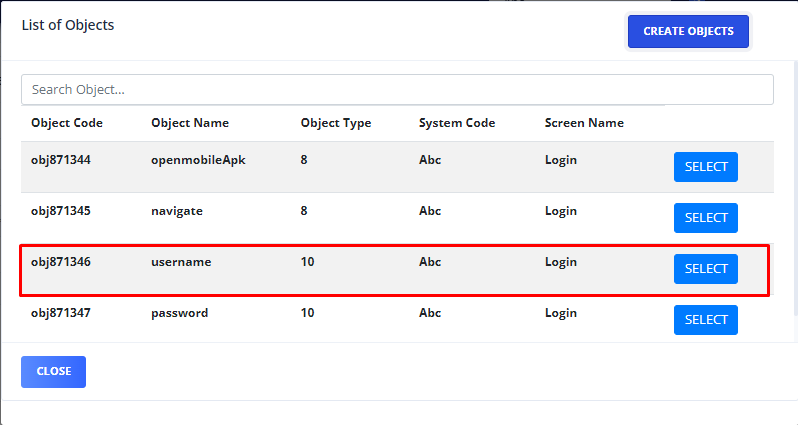This screenshot has height=425, width=798.
Task: Click the Screen Name column header
Action: [x=584, y=123]
